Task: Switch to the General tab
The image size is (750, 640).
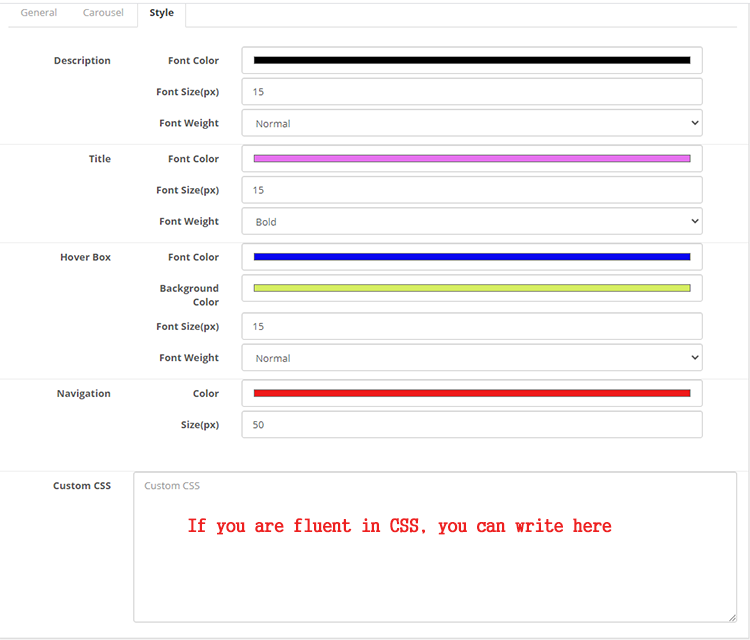Action: (x=38, y=13)
